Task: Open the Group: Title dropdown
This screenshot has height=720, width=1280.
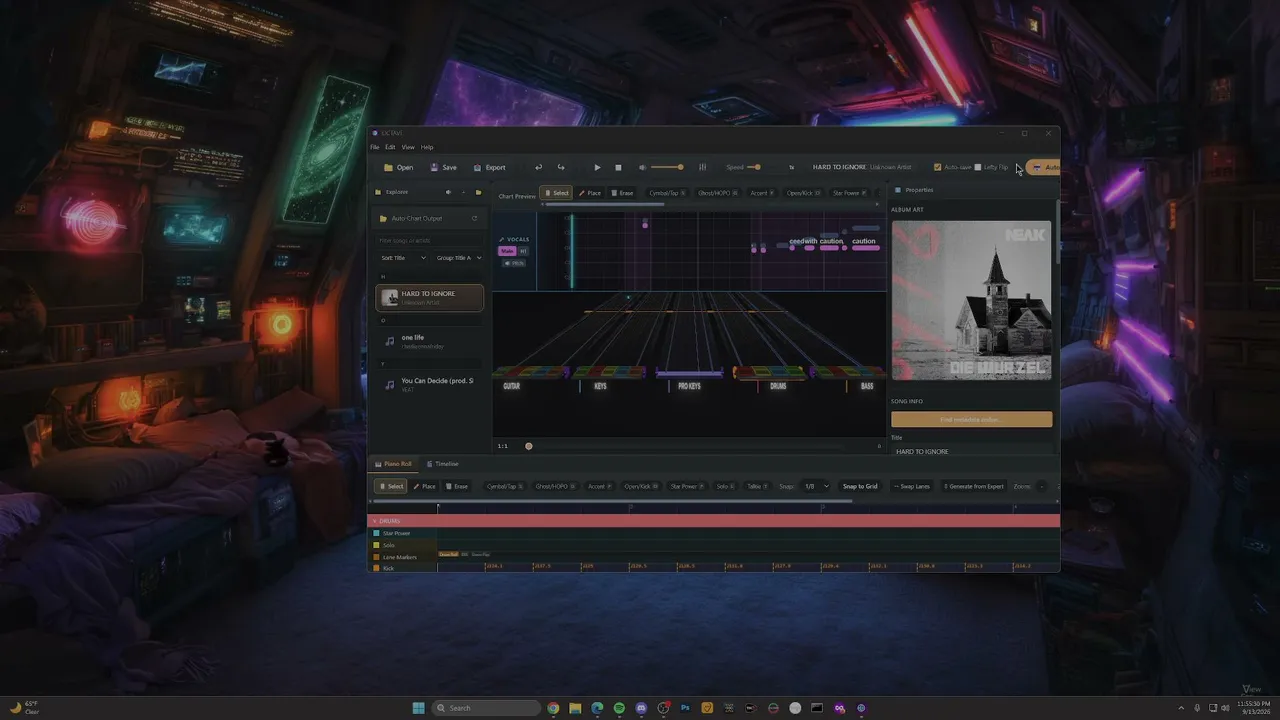Action: (458, 258)
